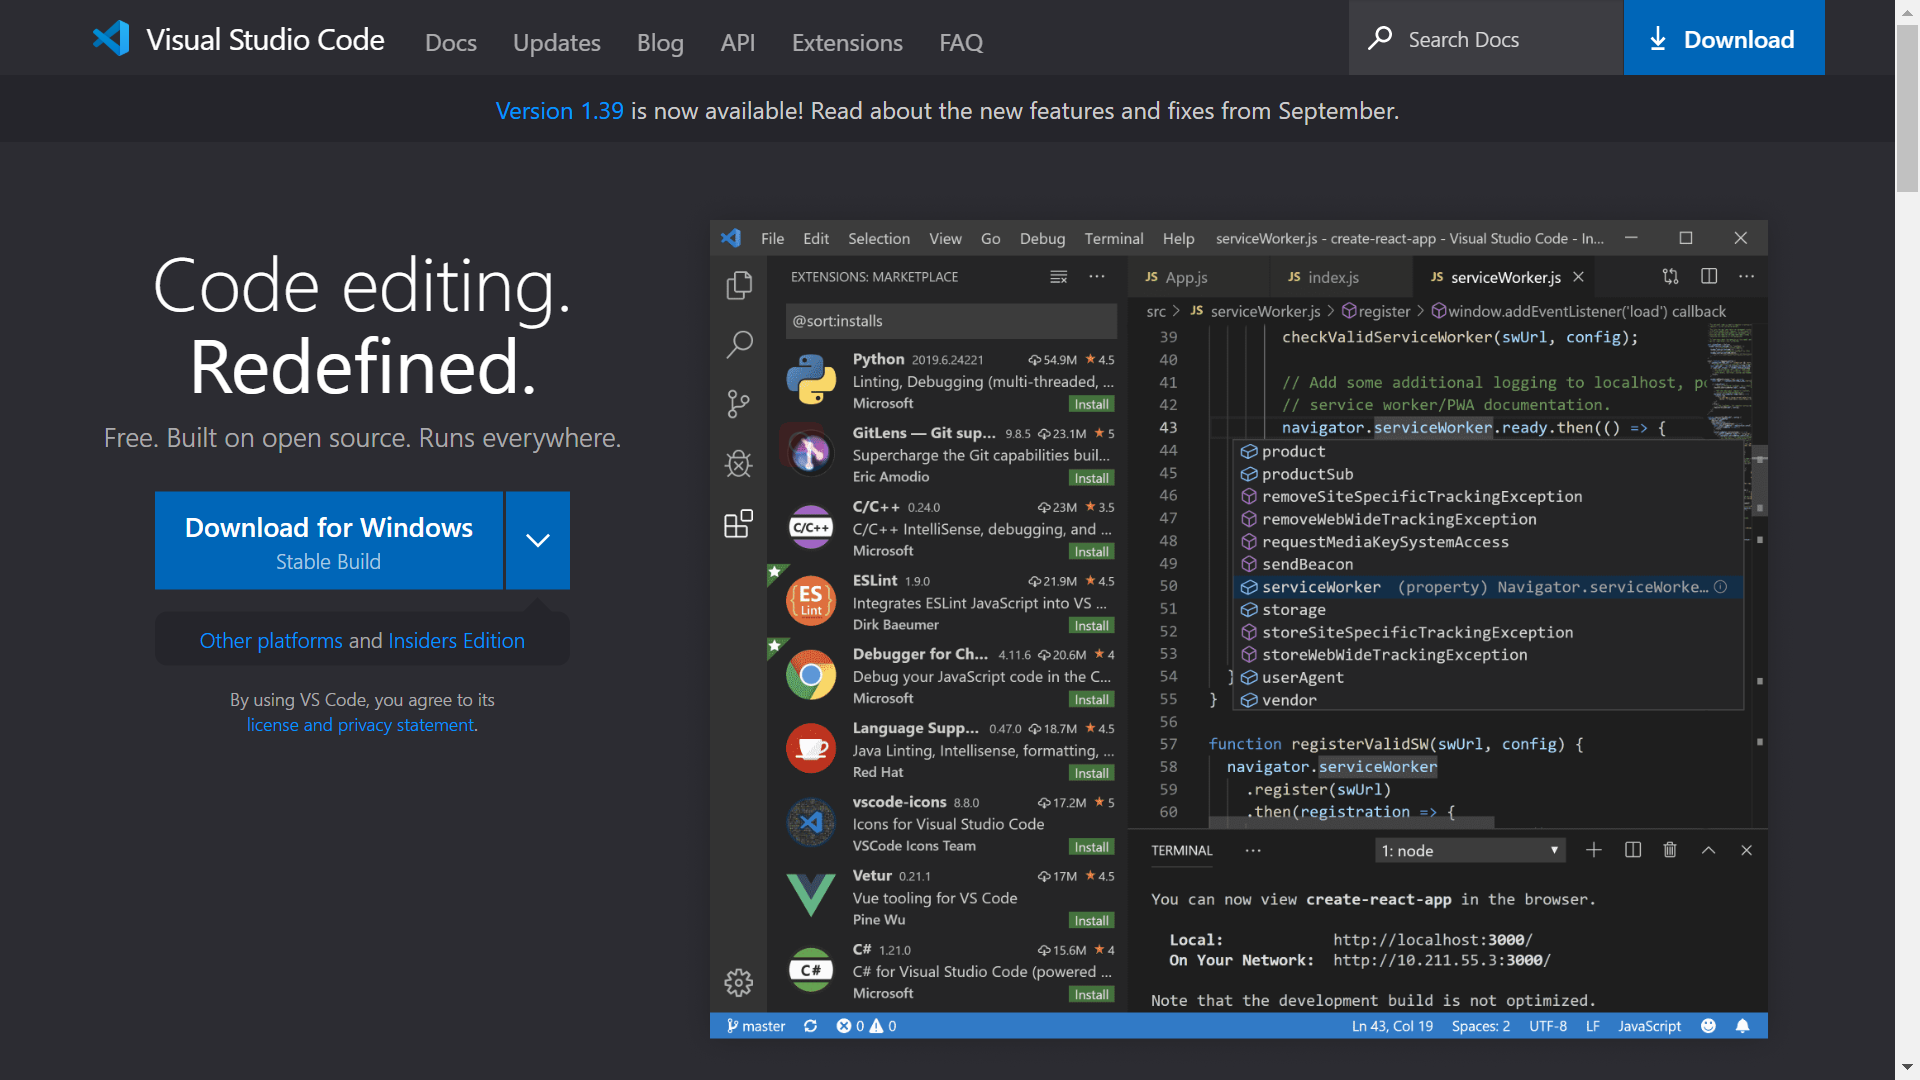Click the Extensions sidebar icon
The height and width of the screenshot is (1080, 1920).
[x=737, y=524]
